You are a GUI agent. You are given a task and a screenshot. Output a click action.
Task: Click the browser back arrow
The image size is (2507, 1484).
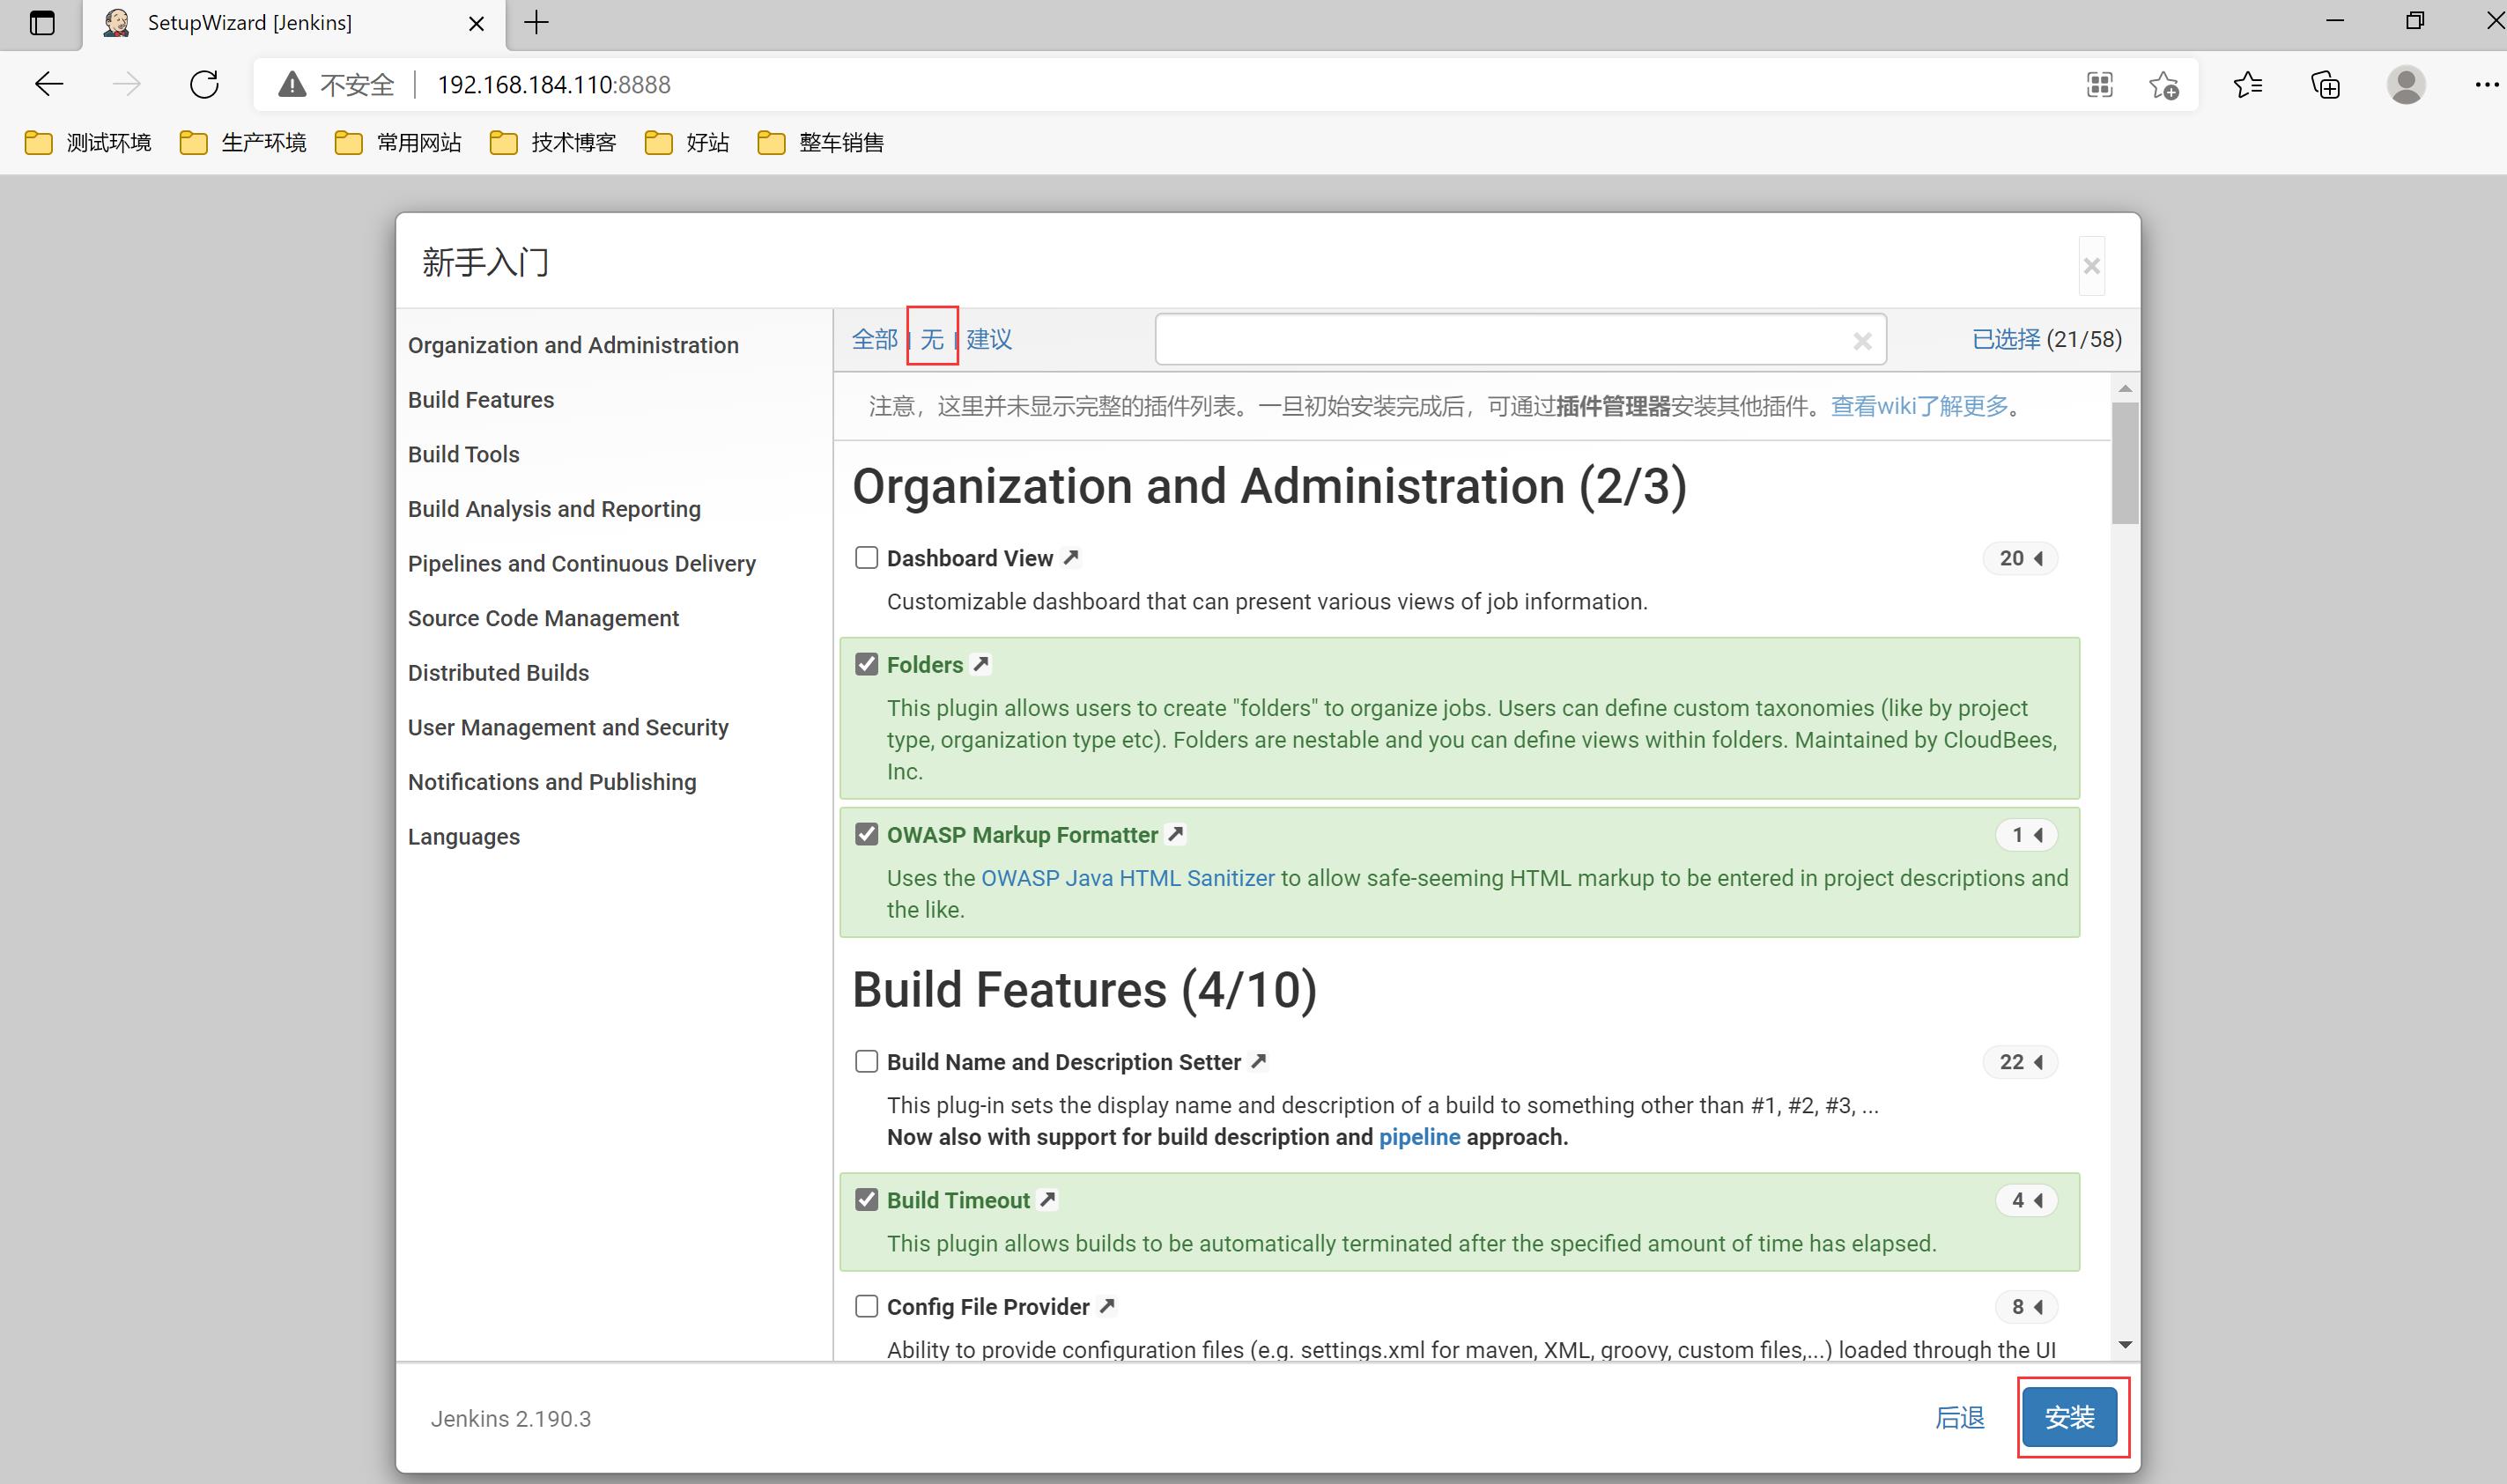click(49, 84)
